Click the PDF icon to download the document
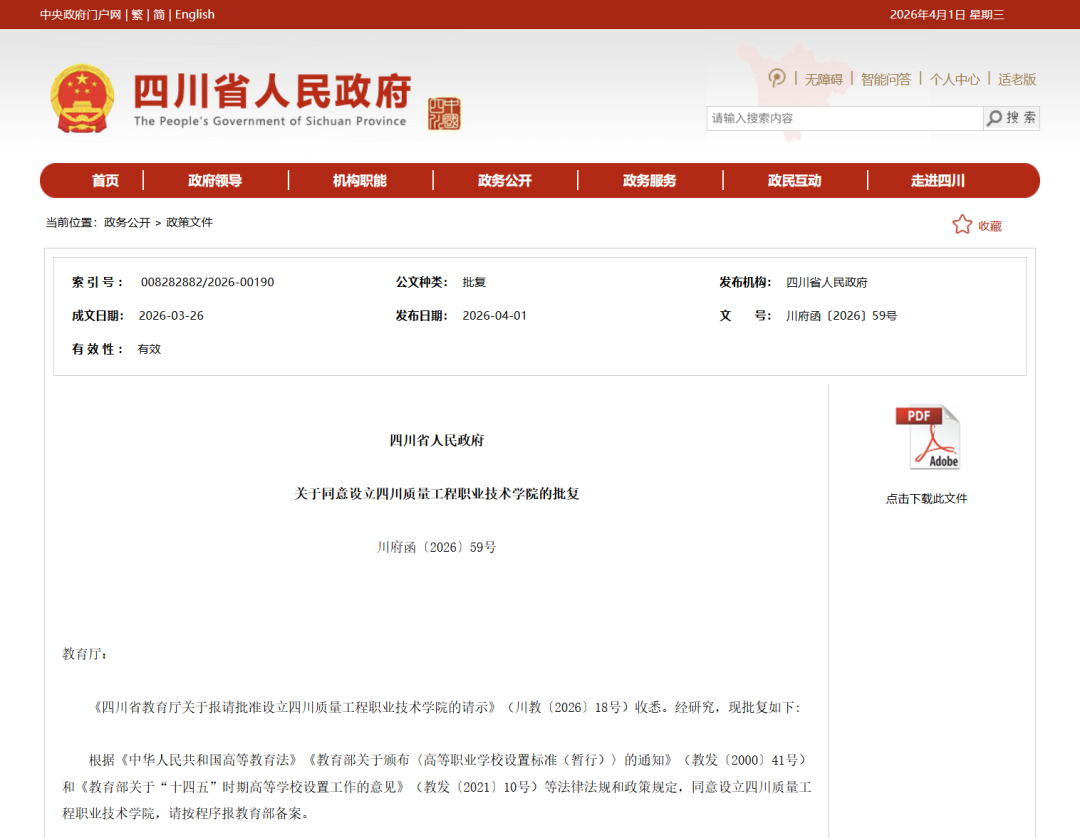This screenshot has height=838, width=1080. 928,435
